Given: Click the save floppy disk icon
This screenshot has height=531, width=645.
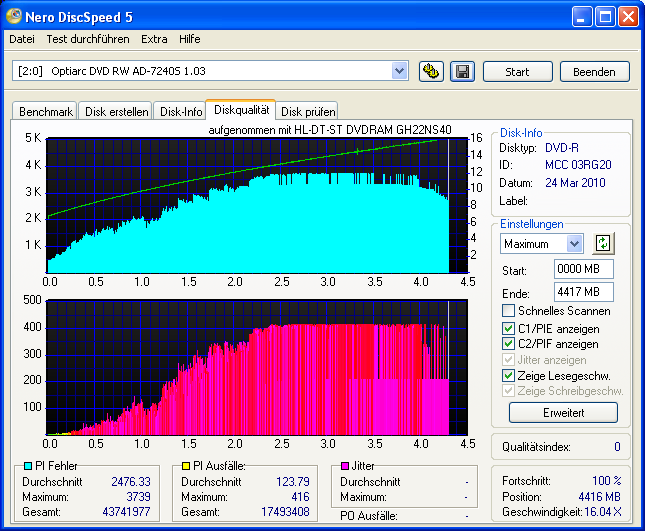Looking at the screenshot, I should 462,72.
